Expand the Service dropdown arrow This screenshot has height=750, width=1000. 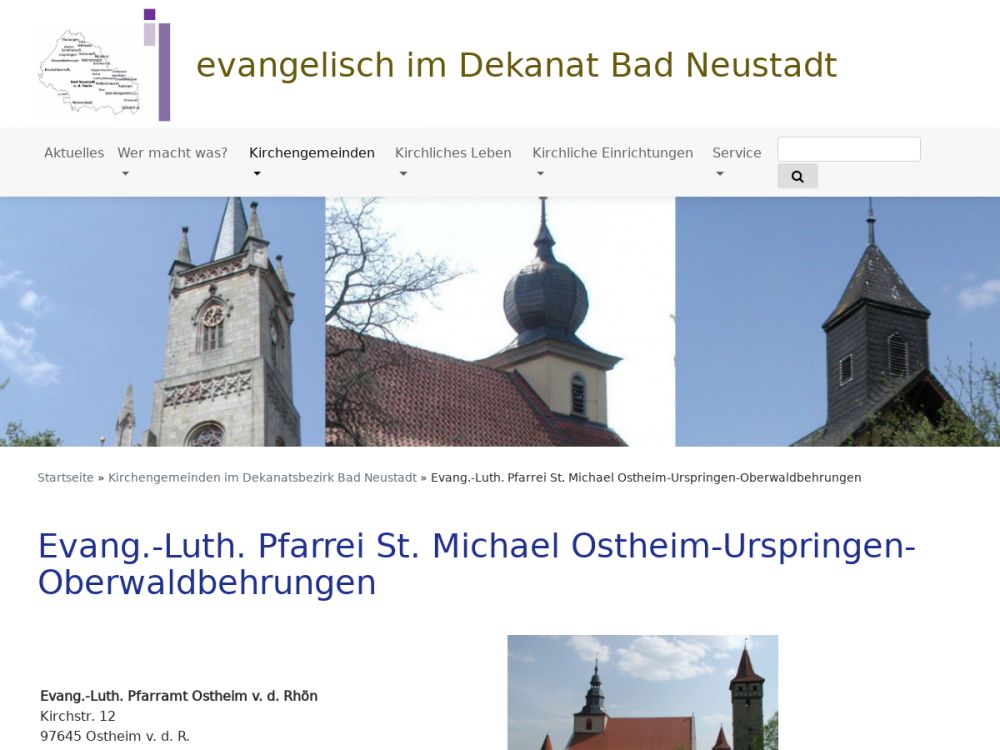pos(720,174)
